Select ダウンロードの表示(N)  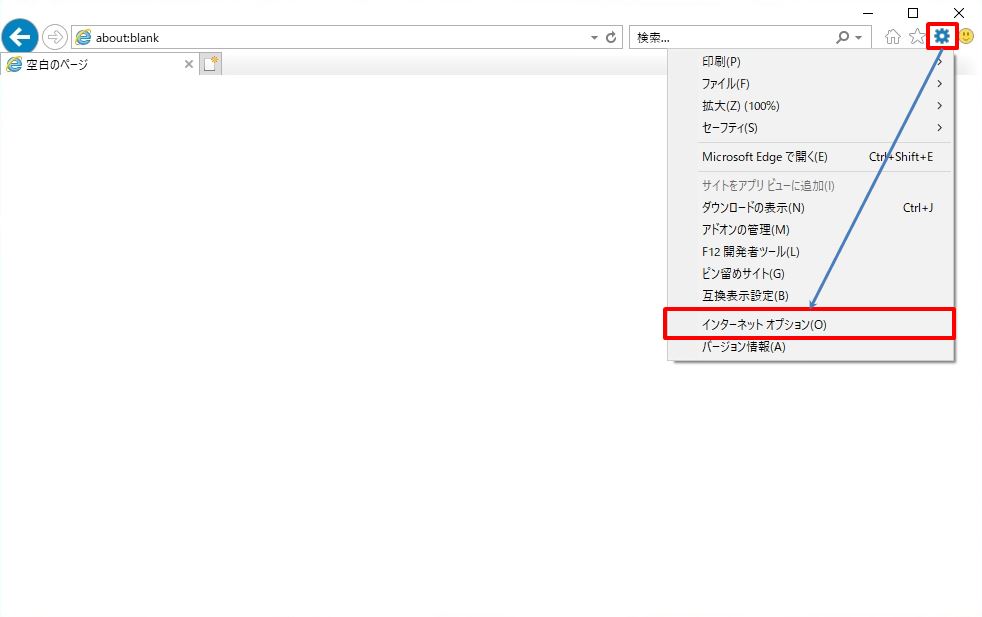(811, 207)
